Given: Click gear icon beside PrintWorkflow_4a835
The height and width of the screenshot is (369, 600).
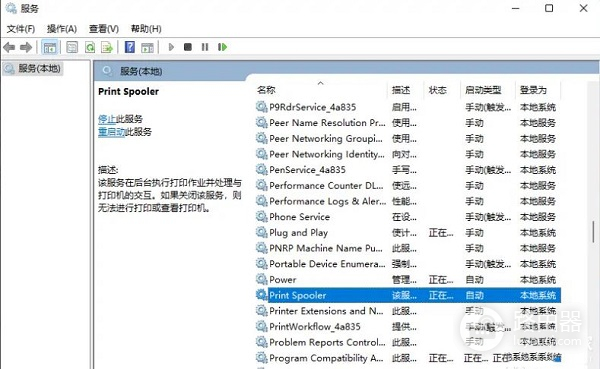Looking at the screenshot, I should pyautogui.click(x=261, y=327).
